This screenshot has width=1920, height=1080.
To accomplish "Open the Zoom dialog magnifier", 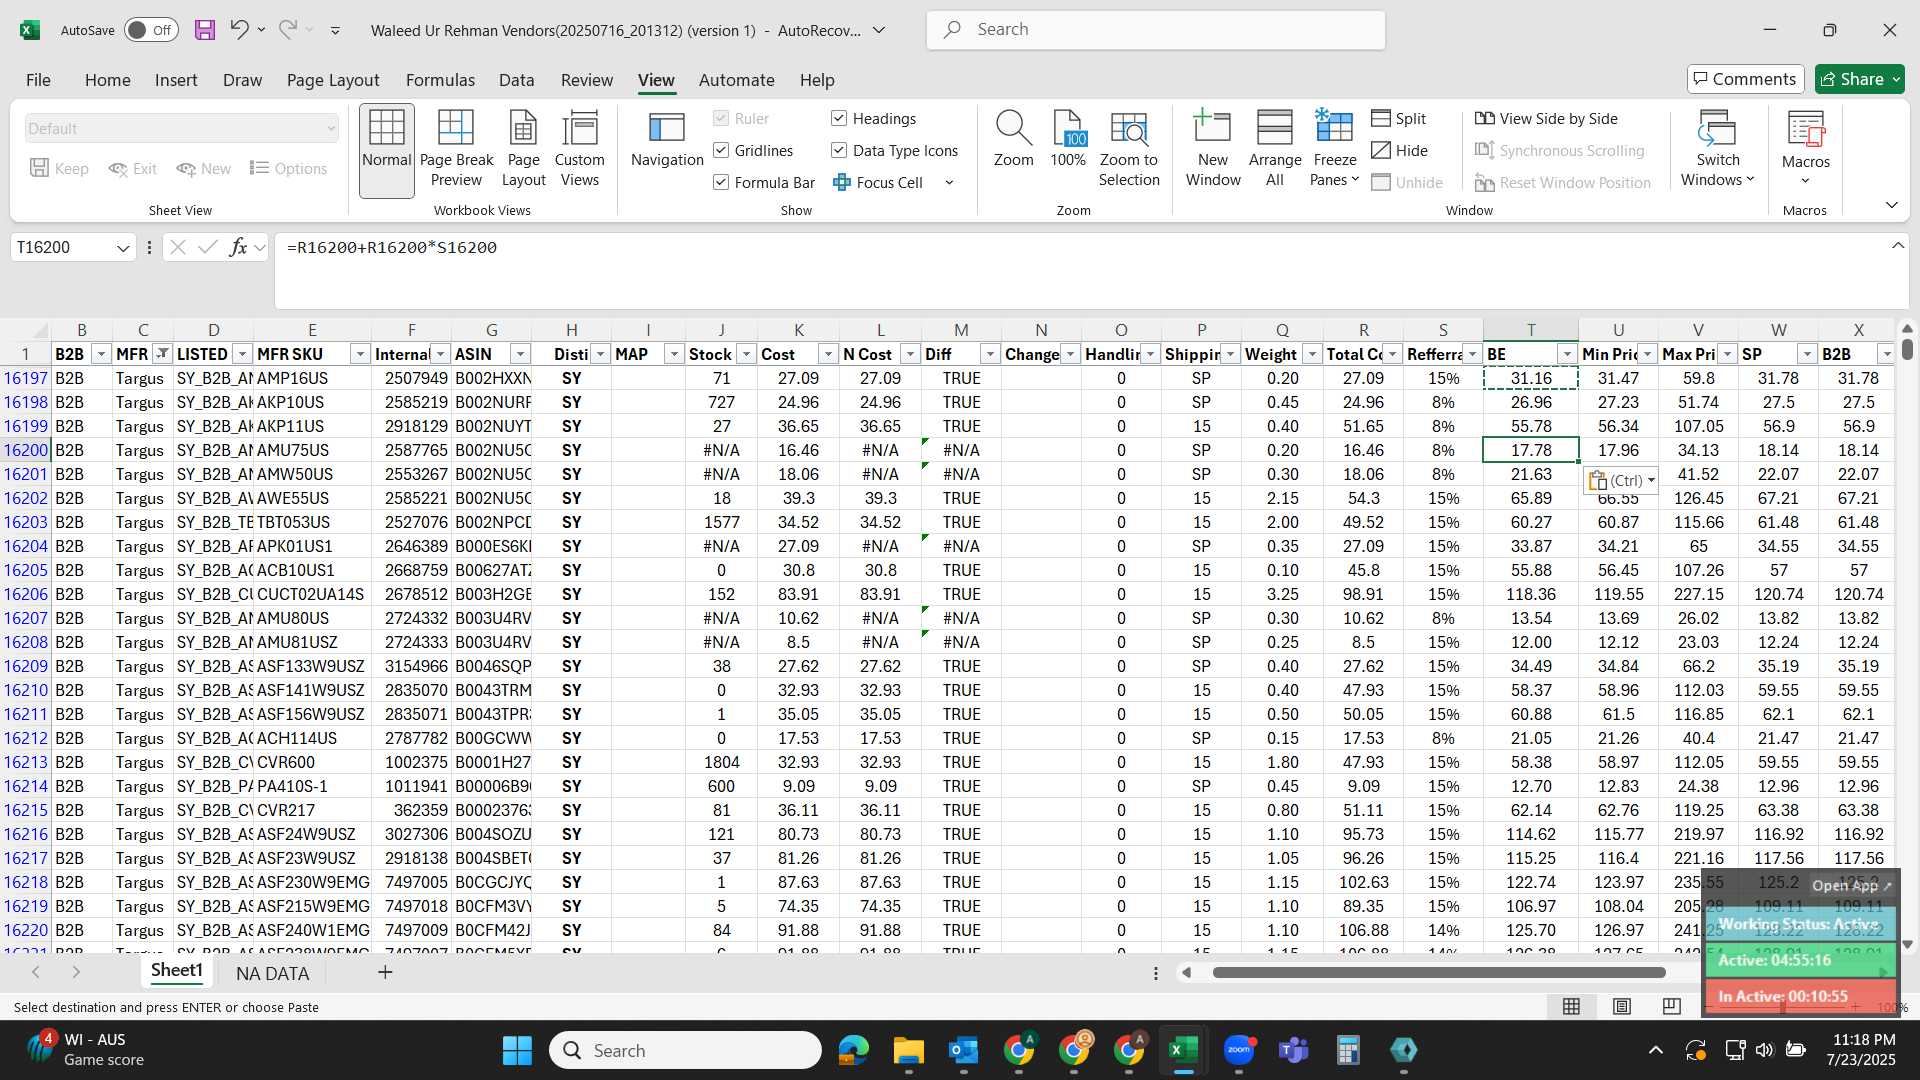I will [1013, 140].
